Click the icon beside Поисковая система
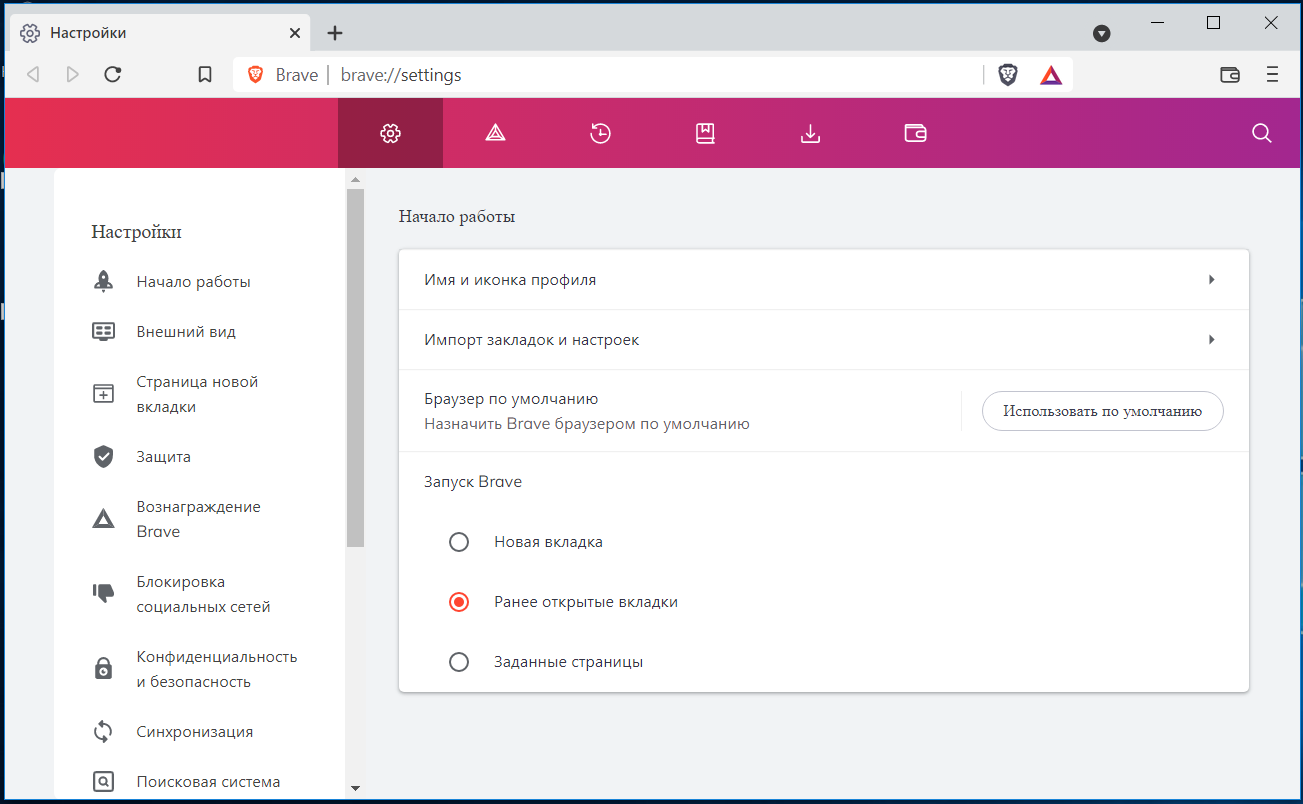 pyautogui.click(x=103, y=781)
